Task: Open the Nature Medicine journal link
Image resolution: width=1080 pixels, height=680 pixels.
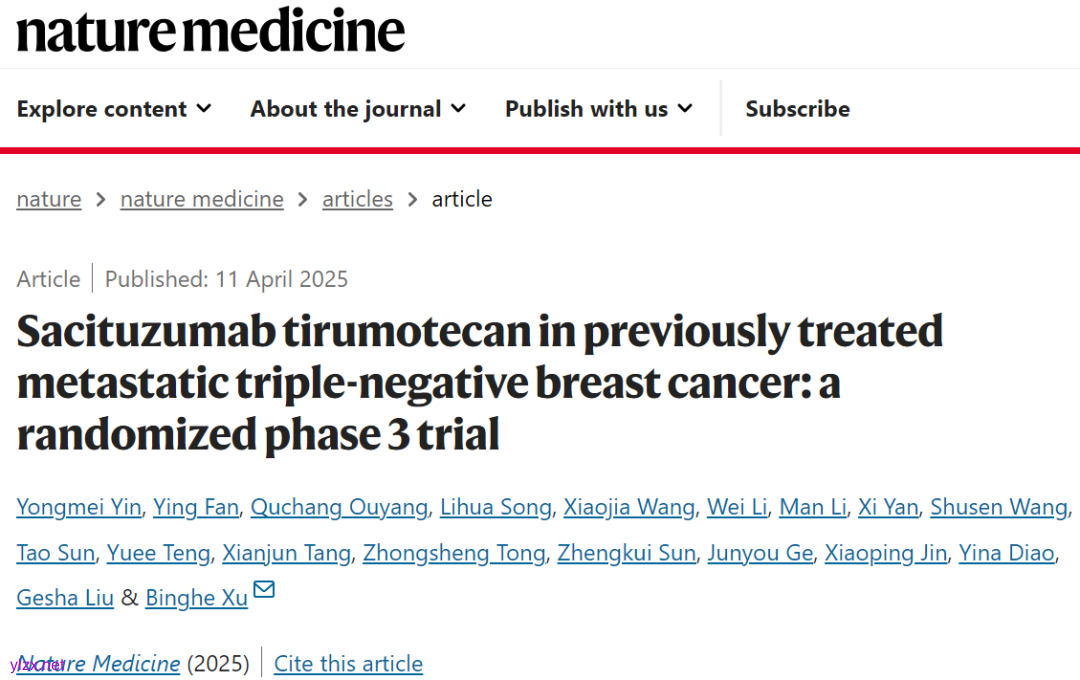Action: click(100, 664)
